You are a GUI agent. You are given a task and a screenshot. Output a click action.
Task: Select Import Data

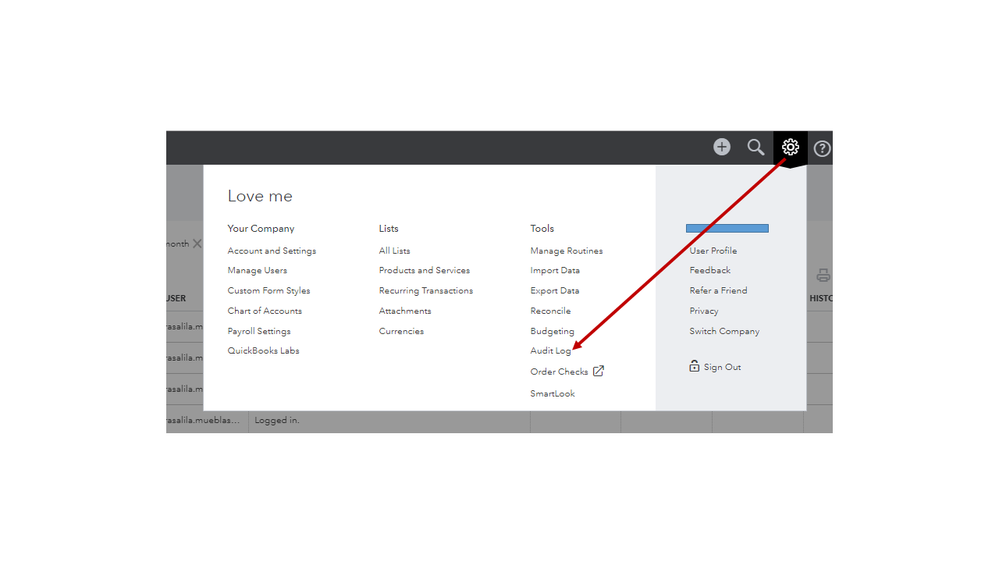[555, 270]
